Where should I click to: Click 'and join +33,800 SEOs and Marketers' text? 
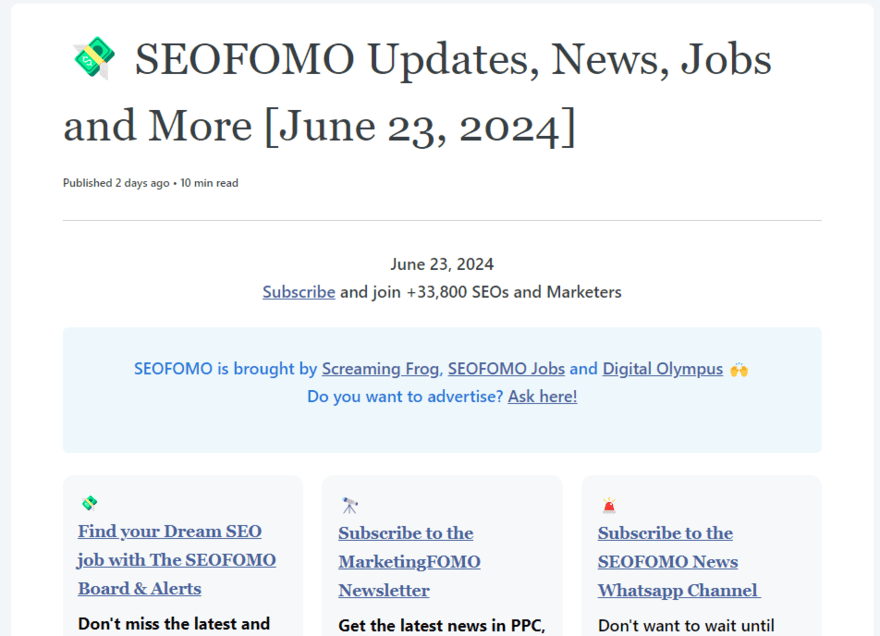pos(481,292)
